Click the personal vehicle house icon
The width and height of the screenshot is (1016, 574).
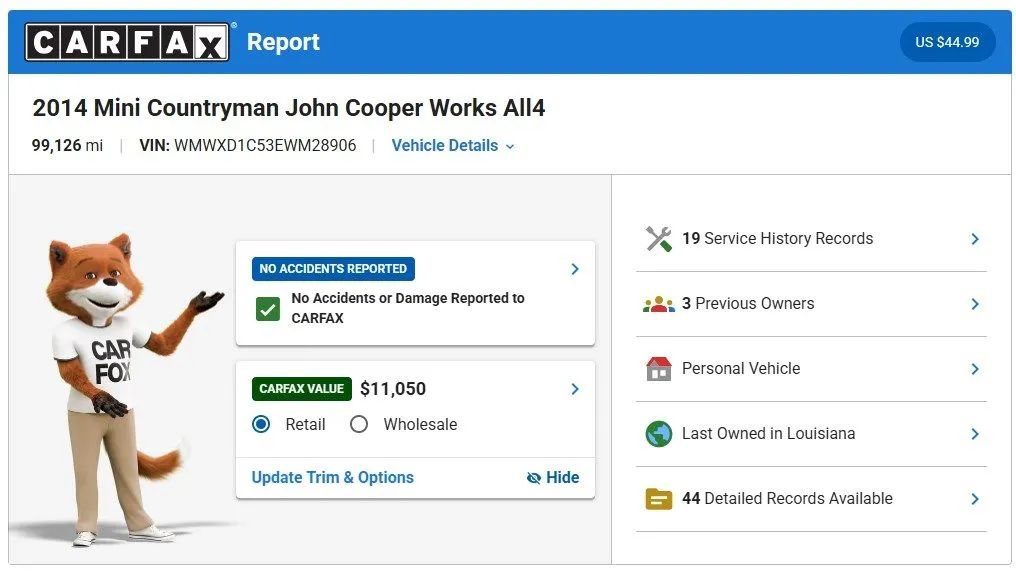(x=658, y=369)
